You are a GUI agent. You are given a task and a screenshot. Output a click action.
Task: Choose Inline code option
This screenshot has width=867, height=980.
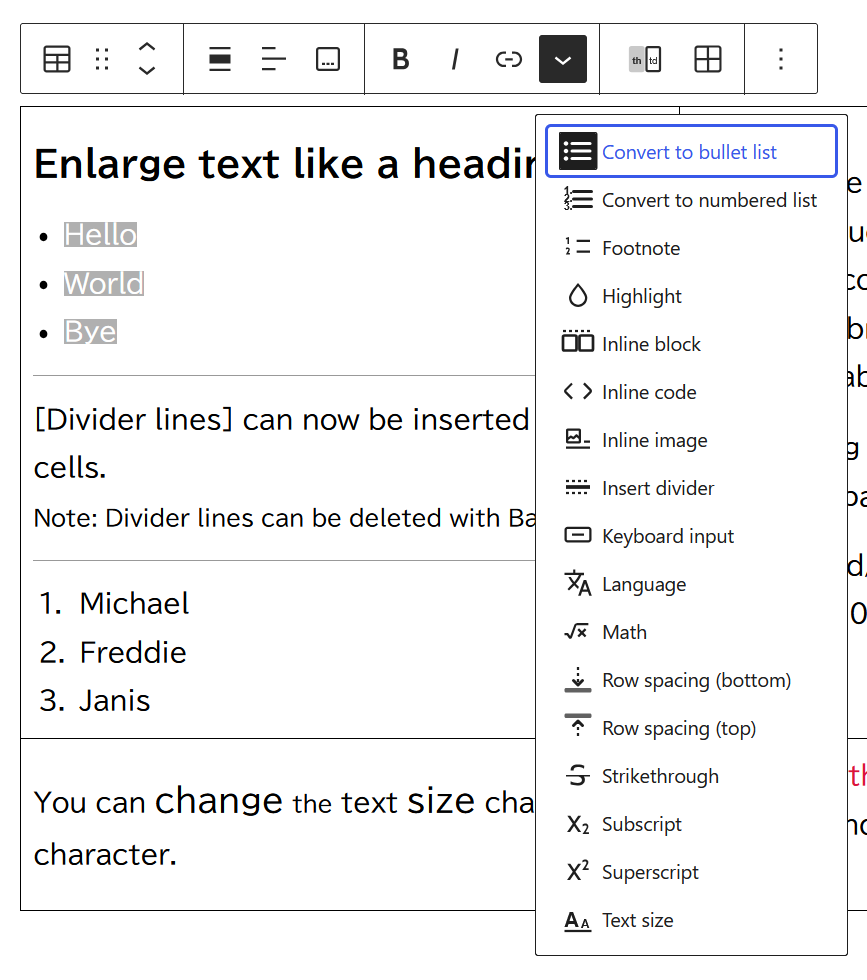(691, 392)
